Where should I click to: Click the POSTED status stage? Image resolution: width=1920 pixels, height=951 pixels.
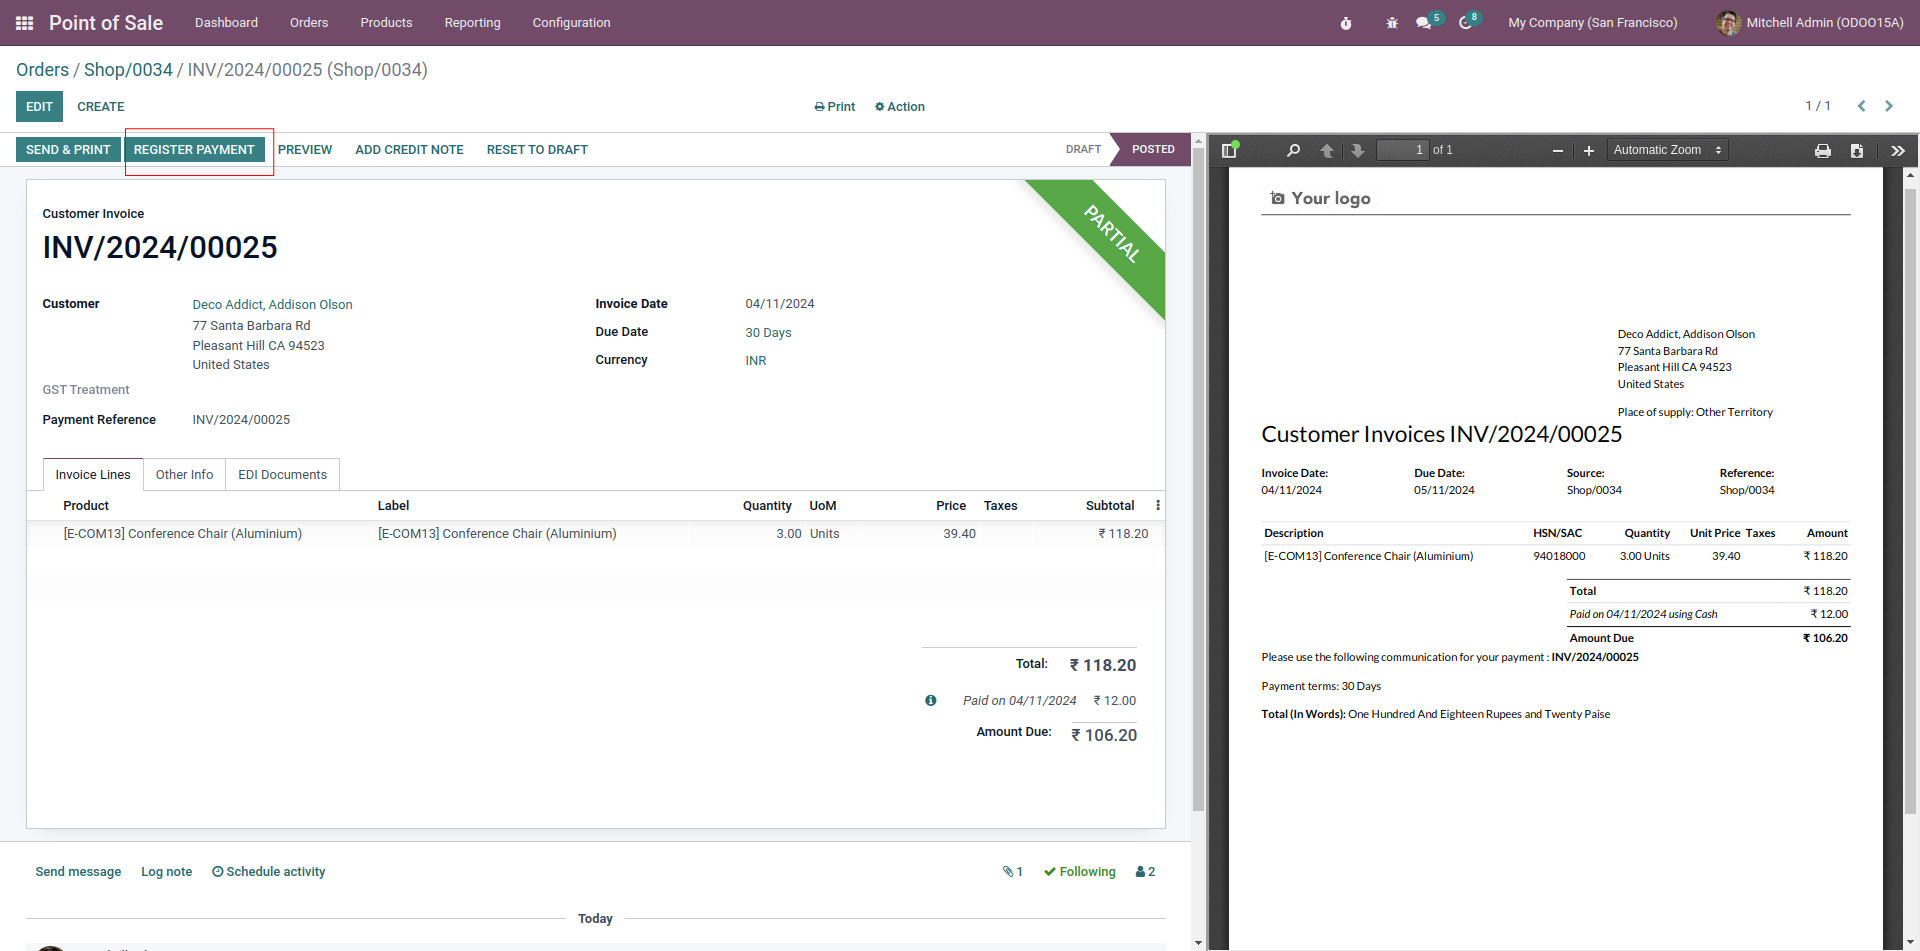tap(1153, 150)
